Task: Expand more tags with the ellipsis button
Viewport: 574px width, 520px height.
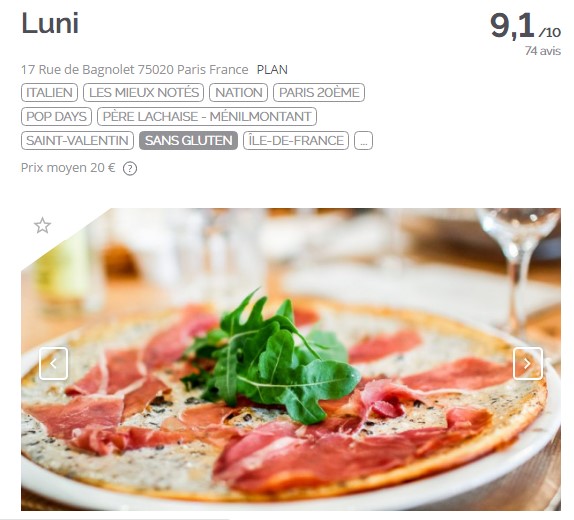Action: click(x=364, y=141)
